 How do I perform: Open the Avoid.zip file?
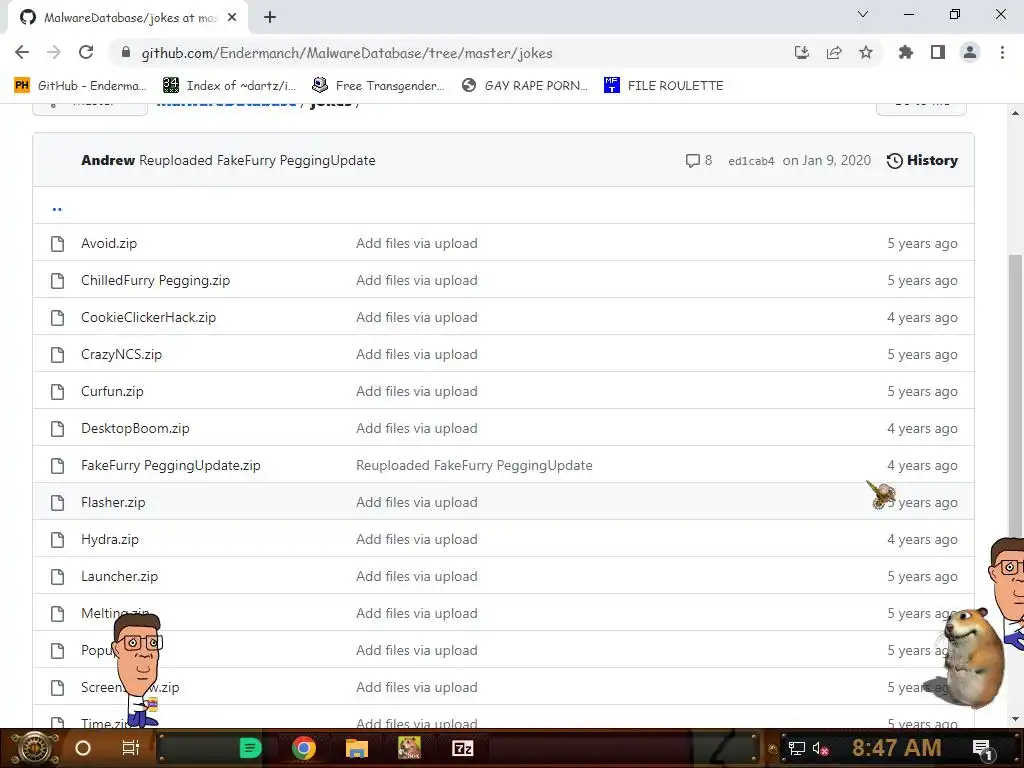(x=109, y=244)
